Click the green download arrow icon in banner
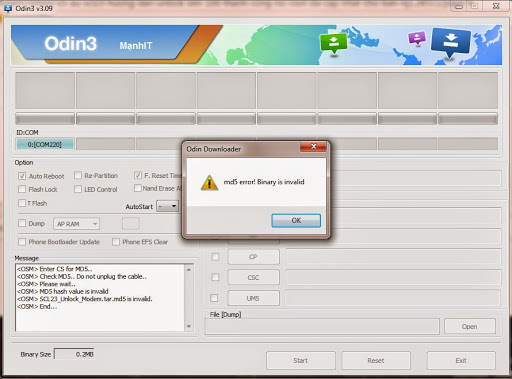This screenshot has width=512, height=379. [x=333, y=43]
